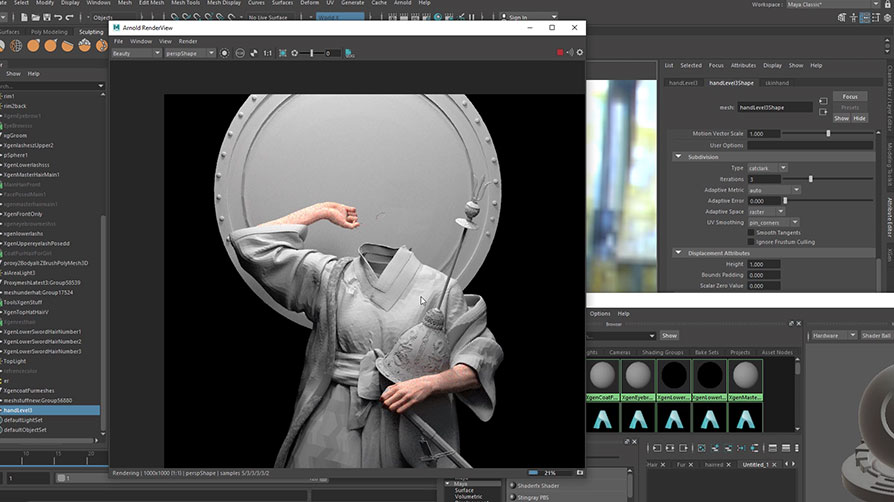This screenshot has height=502, width=894.
Task: Adjust the Subdivision Iterations slider
Action: (x=811, y=179)
